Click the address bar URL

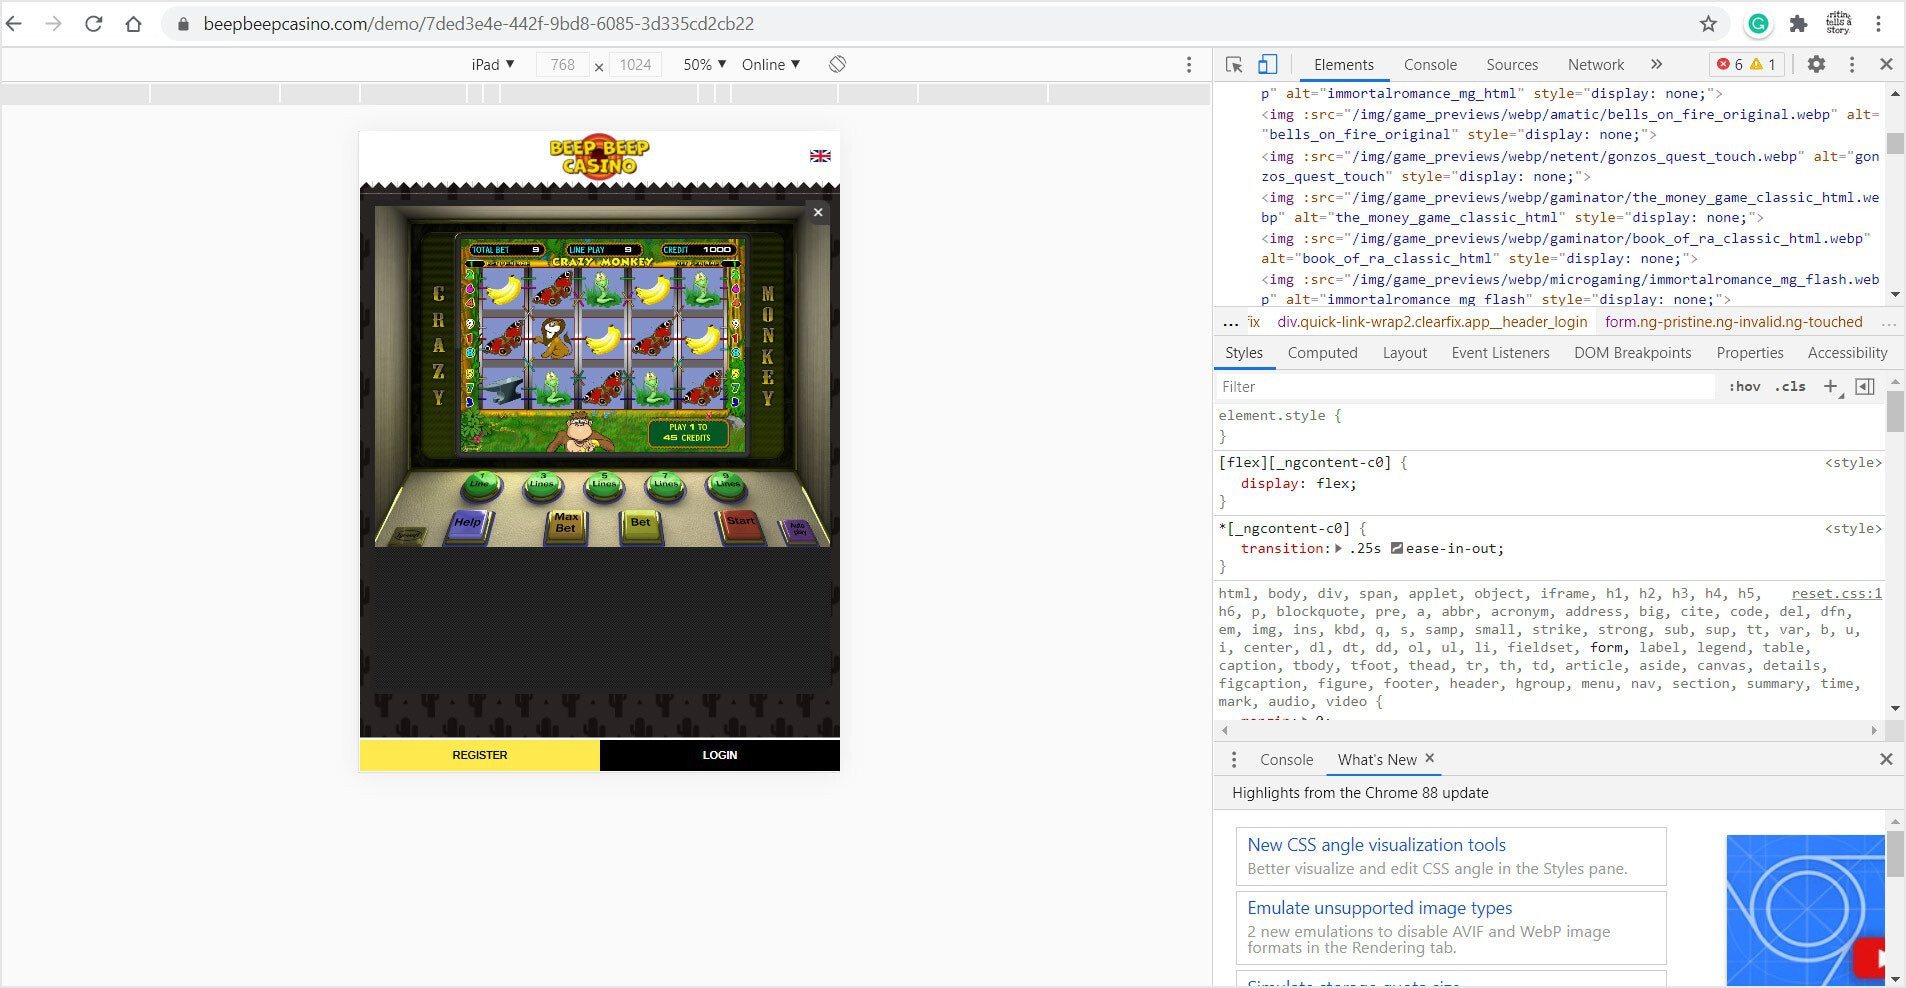tap(478, 23)
